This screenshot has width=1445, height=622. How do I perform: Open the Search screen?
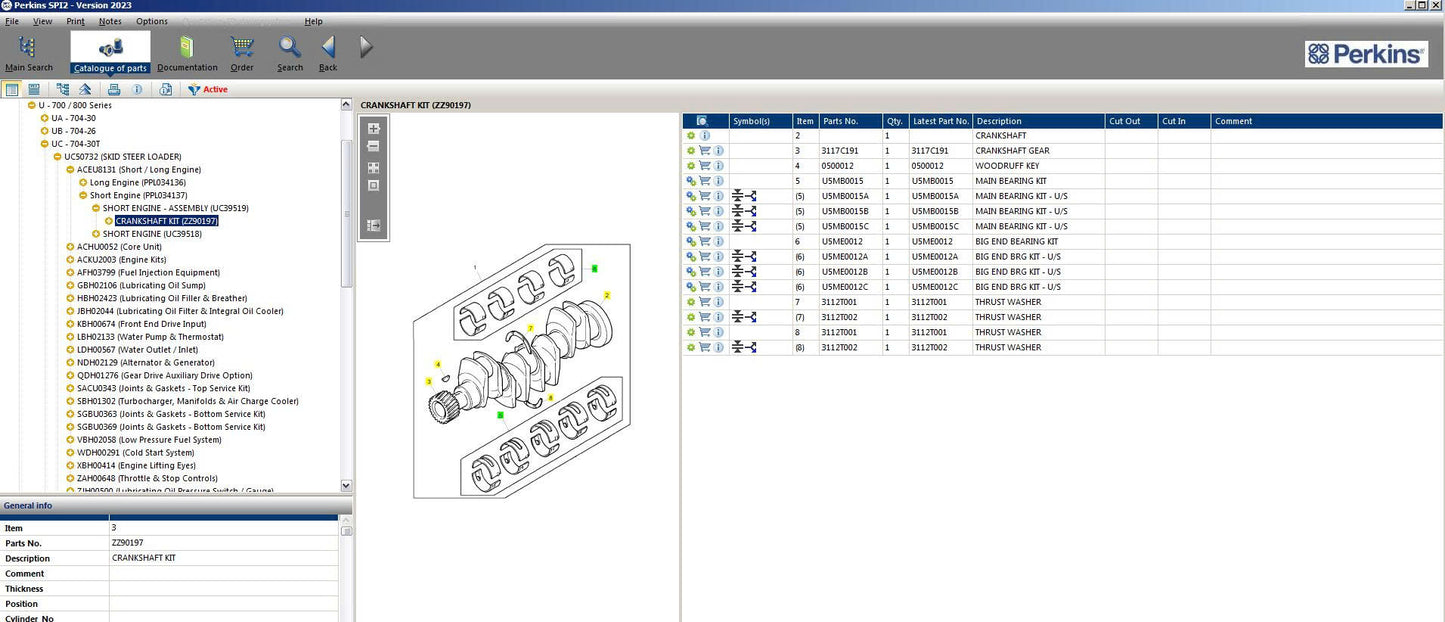pyautogui.click(x=289, y=50)
